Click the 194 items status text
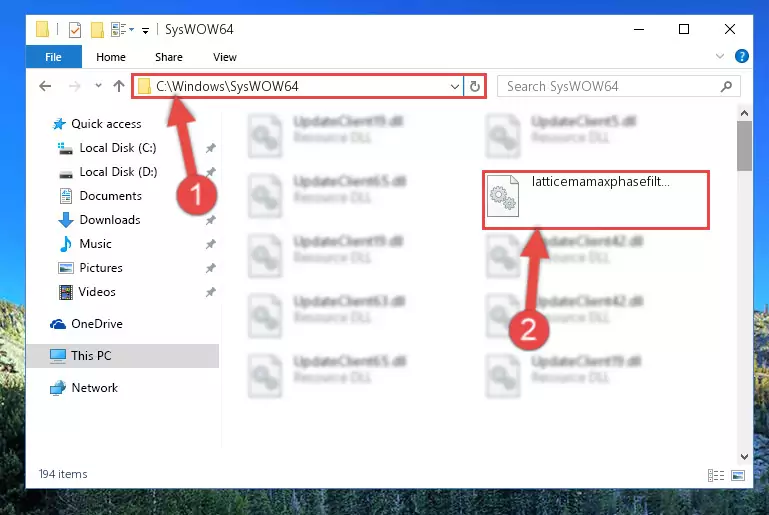Image resolution: width=769 pixels, height=515 pixels. (x=63, y=474)
